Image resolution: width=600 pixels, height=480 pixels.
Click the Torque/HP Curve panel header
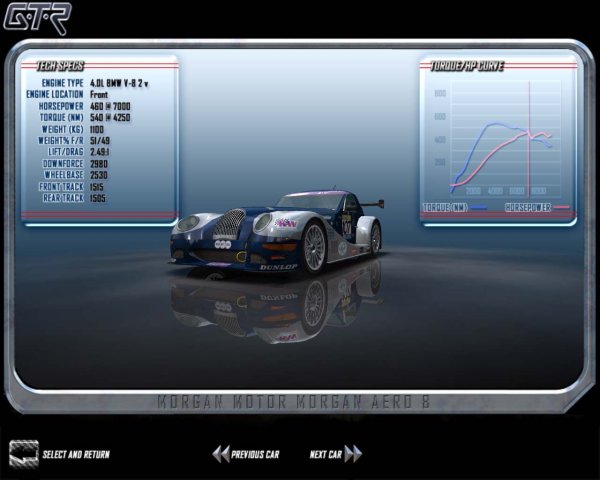click(467, 66)
